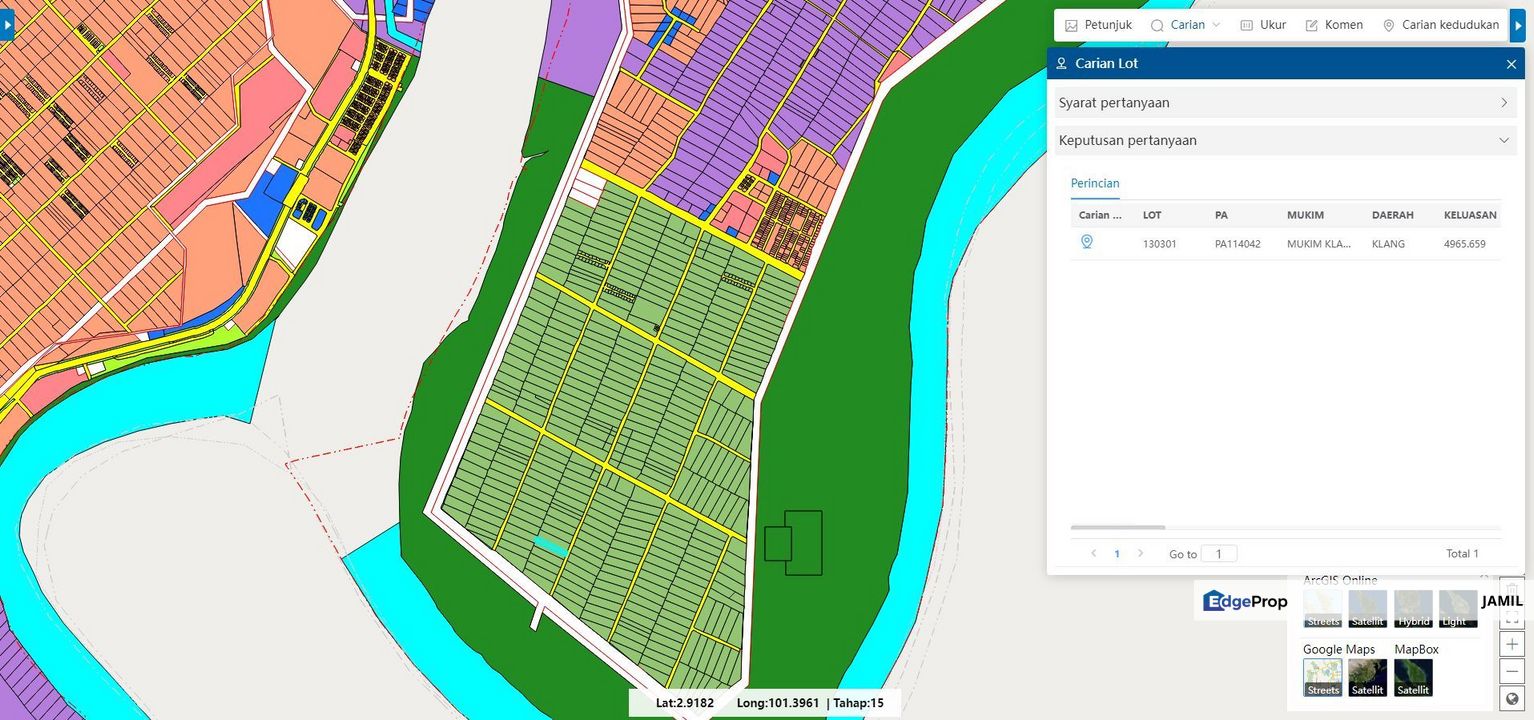Select the Perincian tab

click(x=1095, y=184)
